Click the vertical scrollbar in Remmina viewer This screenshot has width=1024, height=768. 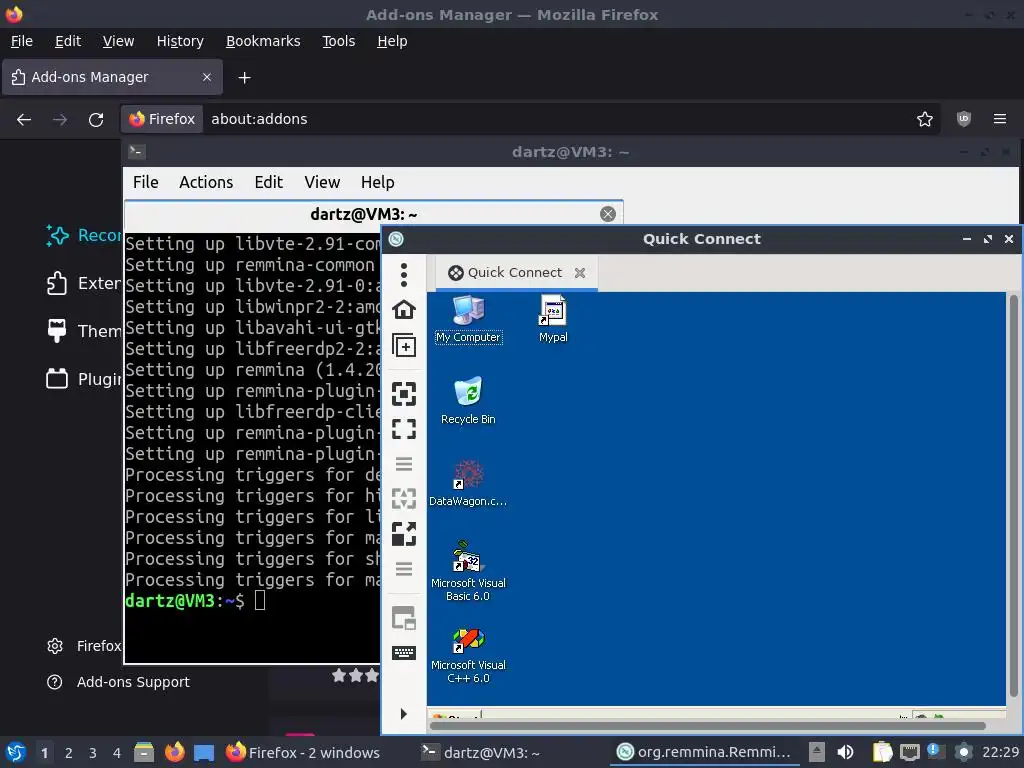[x=1014, y=496]
